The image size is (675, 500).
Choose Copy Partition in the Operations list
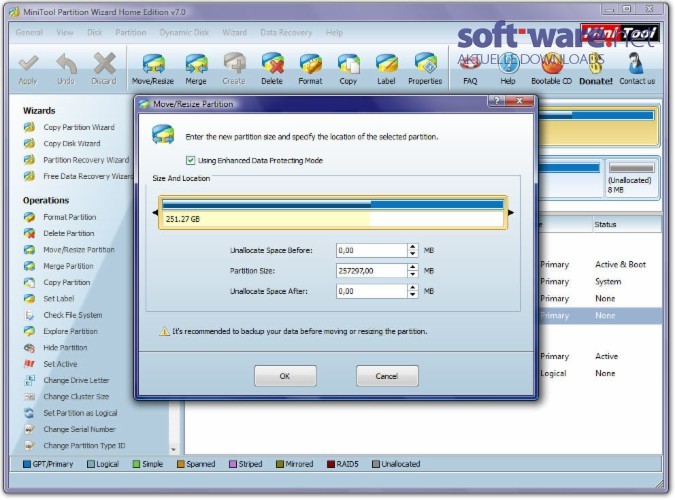(57, 283)
